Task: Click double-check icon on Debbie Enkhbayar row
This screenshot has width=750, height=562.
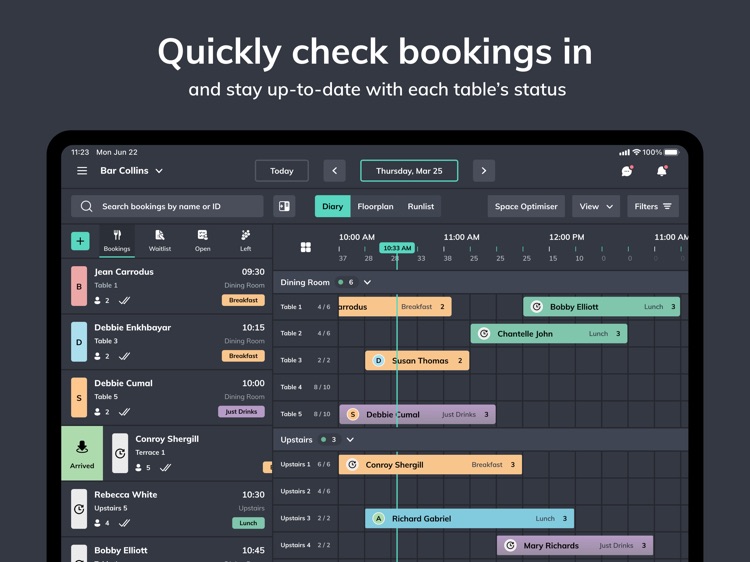Action: pyautogui.click(x=124, y=356)
